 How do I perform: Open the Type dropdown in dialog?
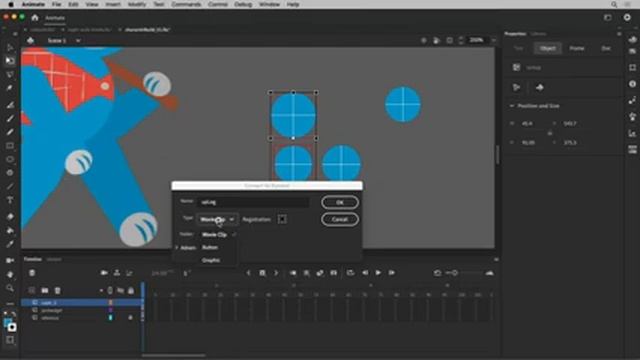[x=217, y=219]
